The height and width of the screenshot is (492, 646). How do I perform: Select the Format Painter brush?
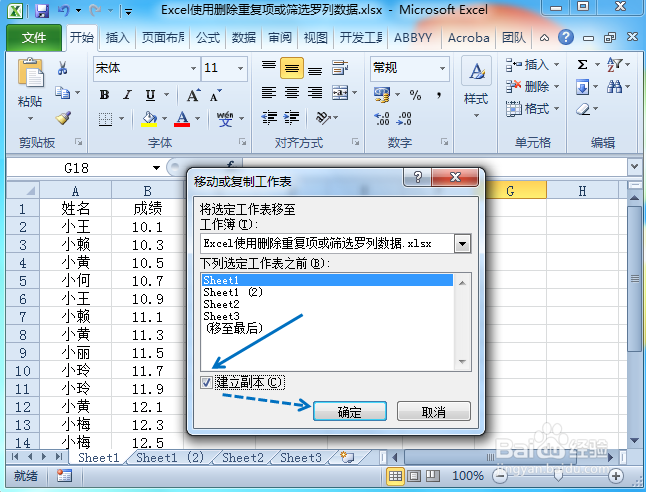tap(63, 118)
